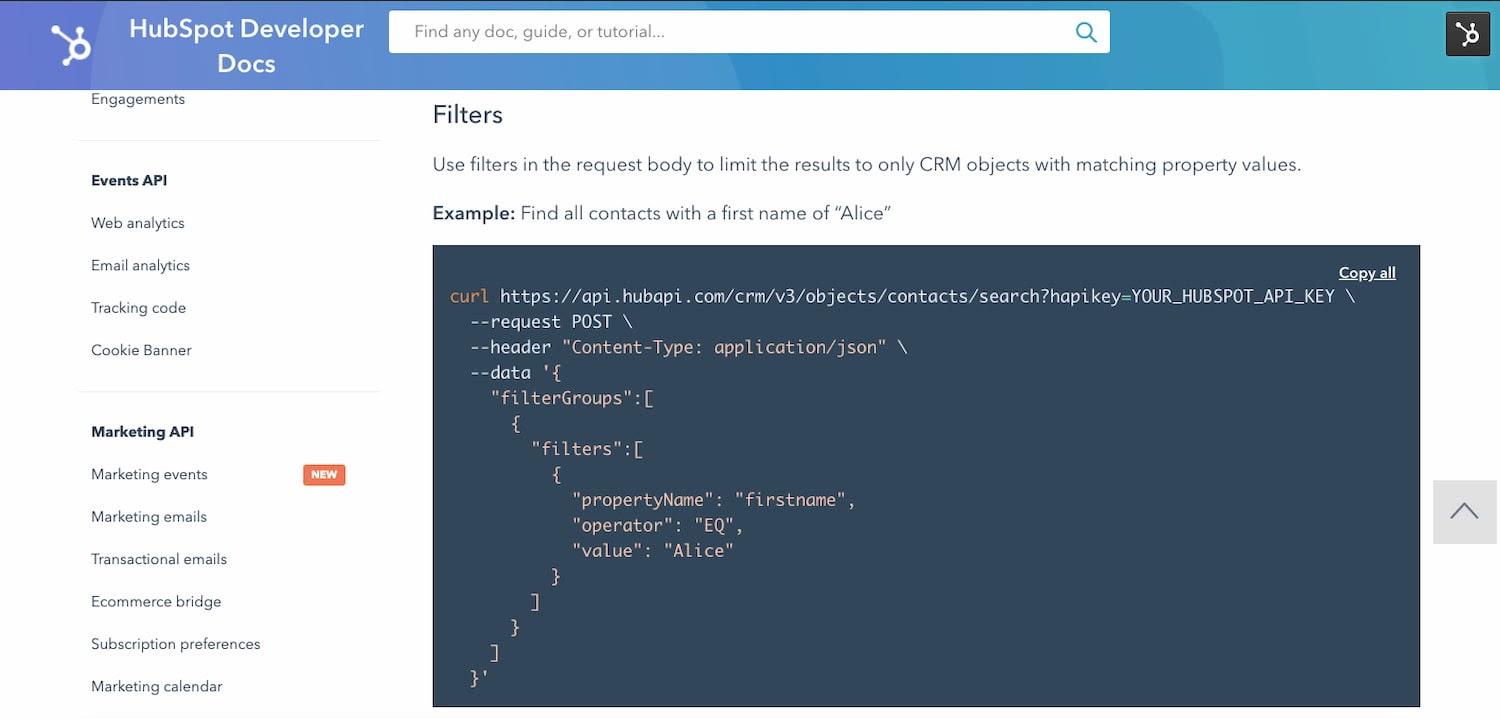The height and width of the screenshot is (719, 1500).
Task: Open Subscription preferences documentation
Action: click(175, 644)
